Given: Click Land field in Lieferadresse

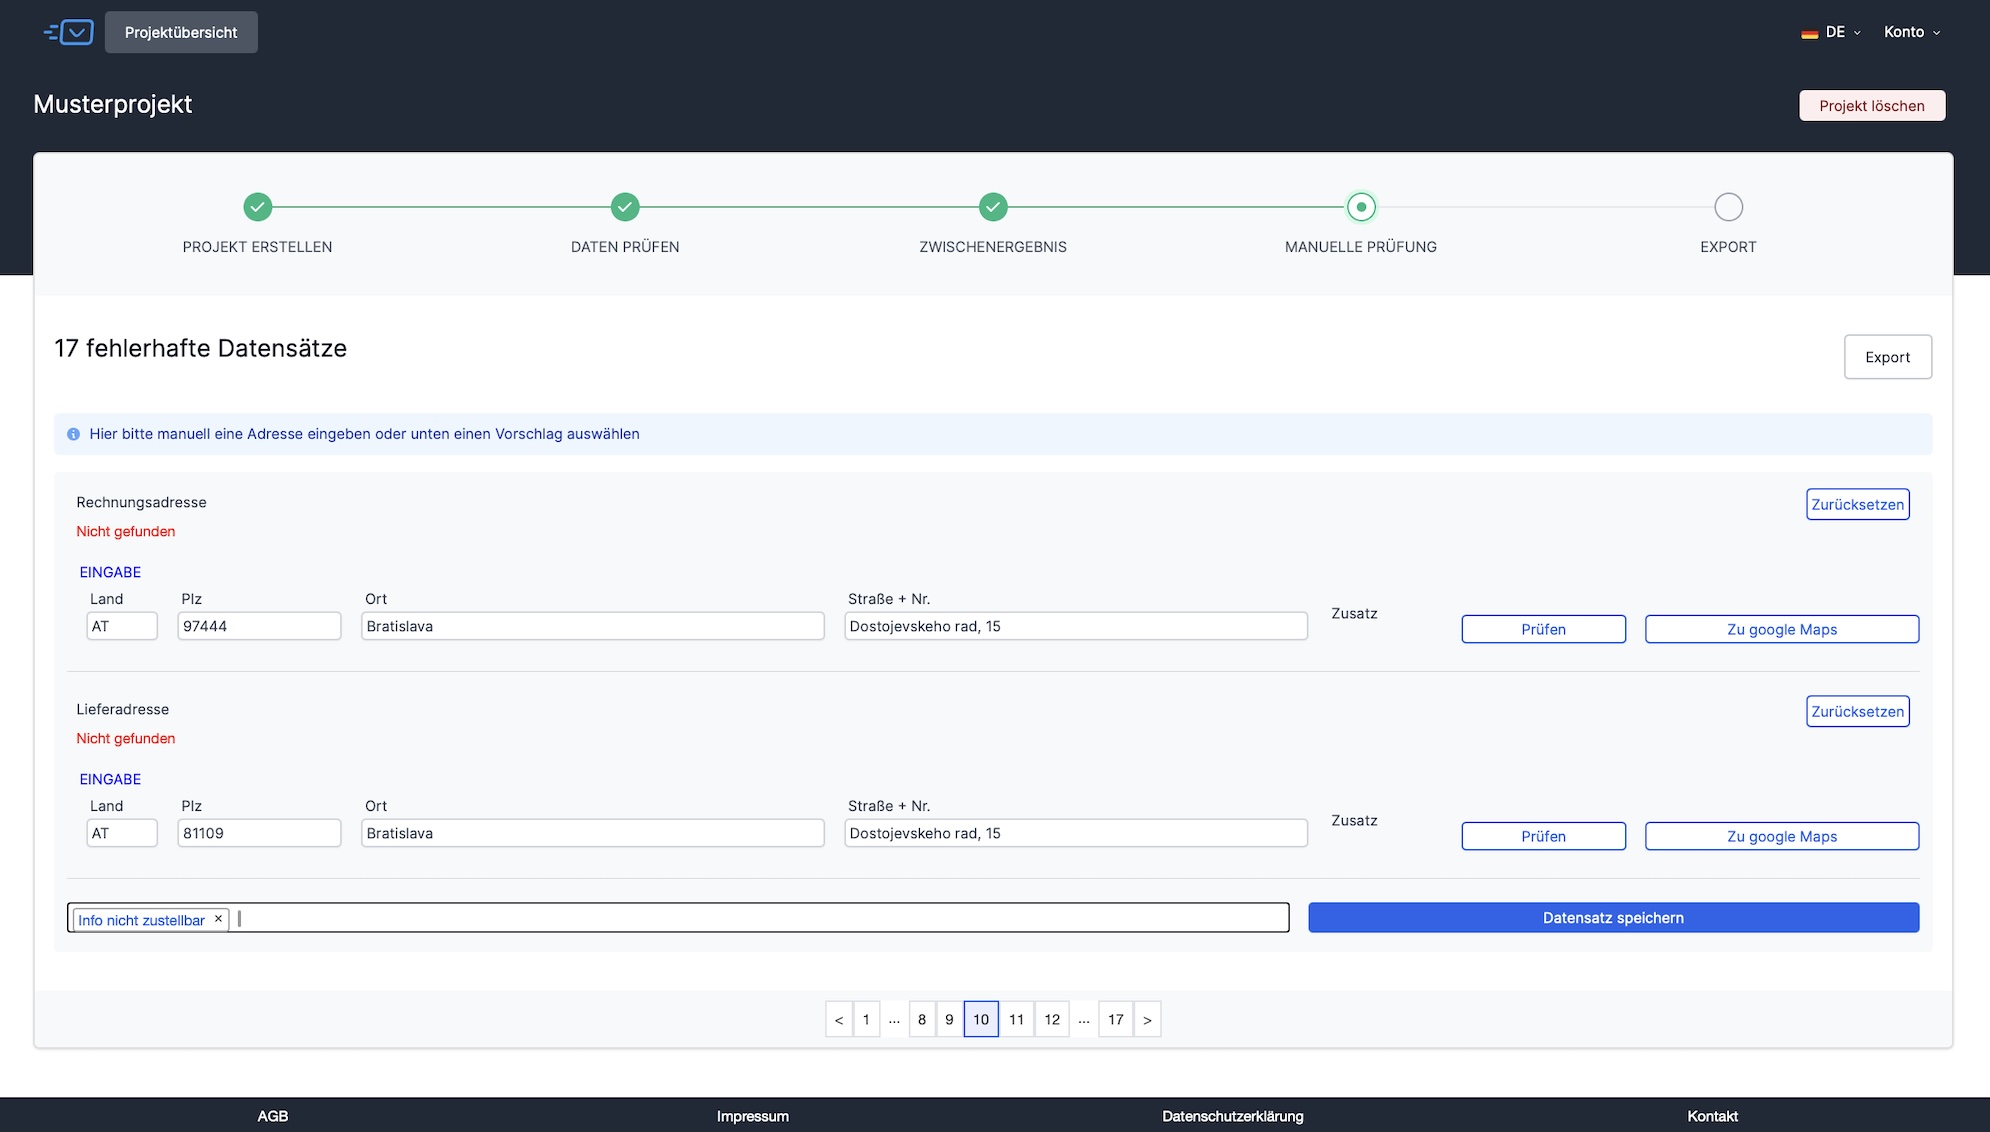Looking at the screenshot, I should pyautogui.click(x=122, y=833).
